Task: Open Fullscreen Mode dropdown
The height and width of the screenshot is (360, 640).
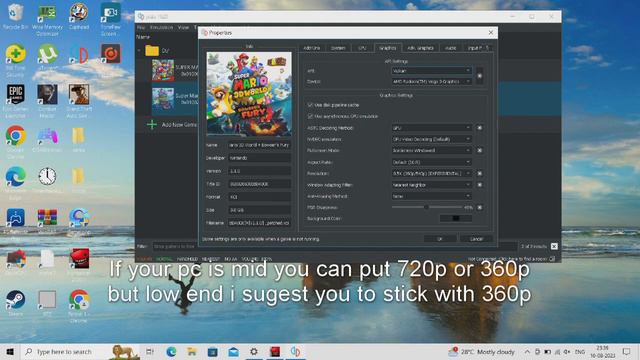Action: (x=431, y=151)
